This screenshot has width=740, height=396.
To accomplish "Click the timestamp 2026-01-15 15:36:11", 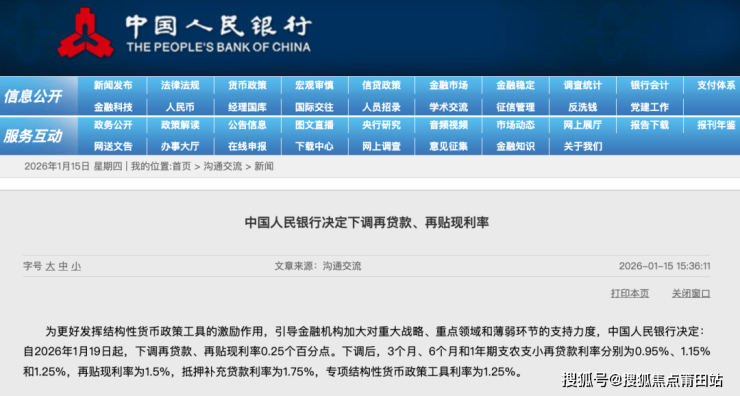I will (x=664, y=266).
